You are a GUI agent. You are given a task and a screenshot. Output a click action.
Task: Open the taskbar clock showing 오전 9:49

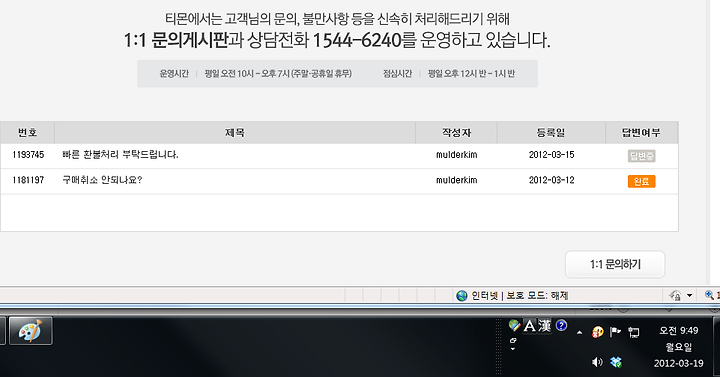click(679, 347)
